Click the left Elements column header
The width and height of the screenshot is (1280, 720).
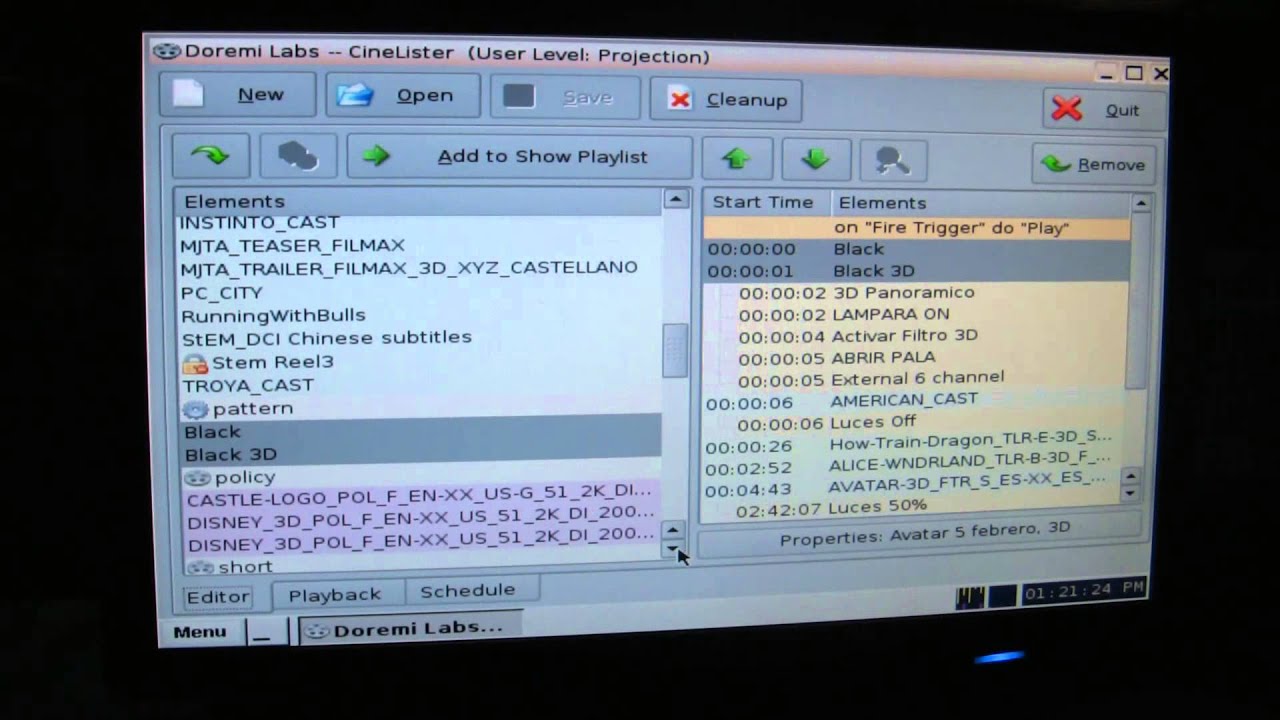418,201
